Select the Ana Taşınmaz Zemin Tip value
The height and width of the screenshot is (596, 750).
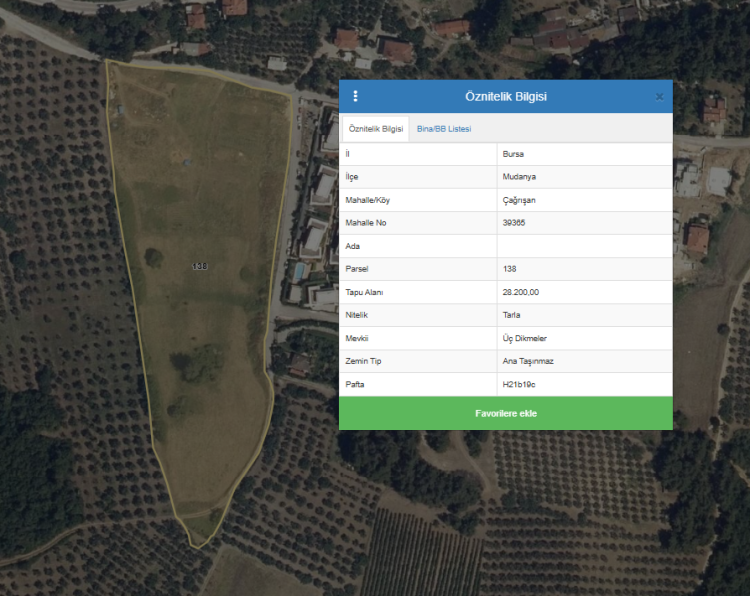tap(526, 361)
